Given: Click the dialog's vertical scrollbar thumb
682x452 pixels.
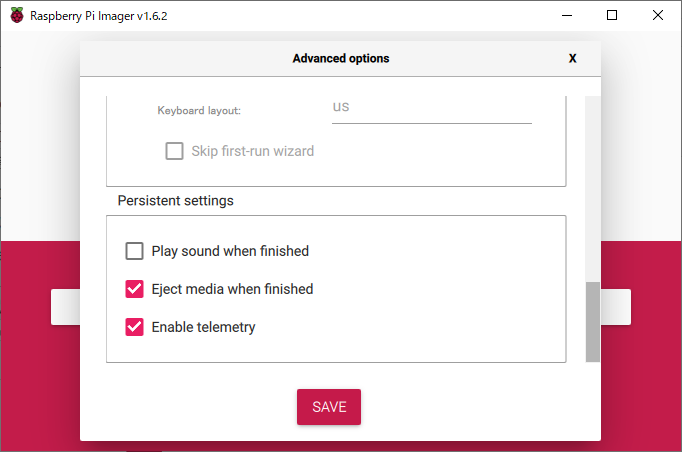Looking at the screenshot, I should point(592,320).
